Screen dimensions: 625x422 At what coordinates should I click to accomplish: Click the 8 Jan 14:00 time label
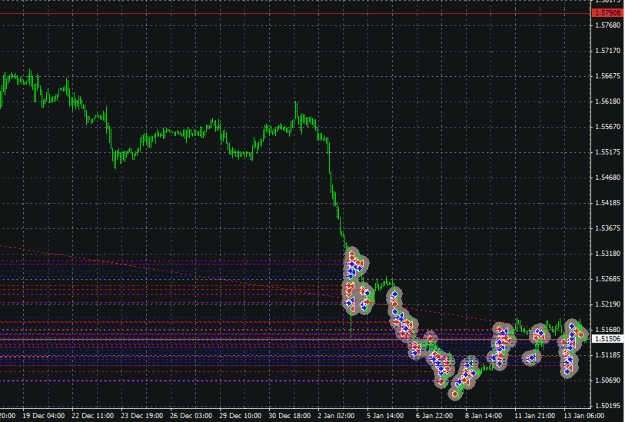coord(484,415)
